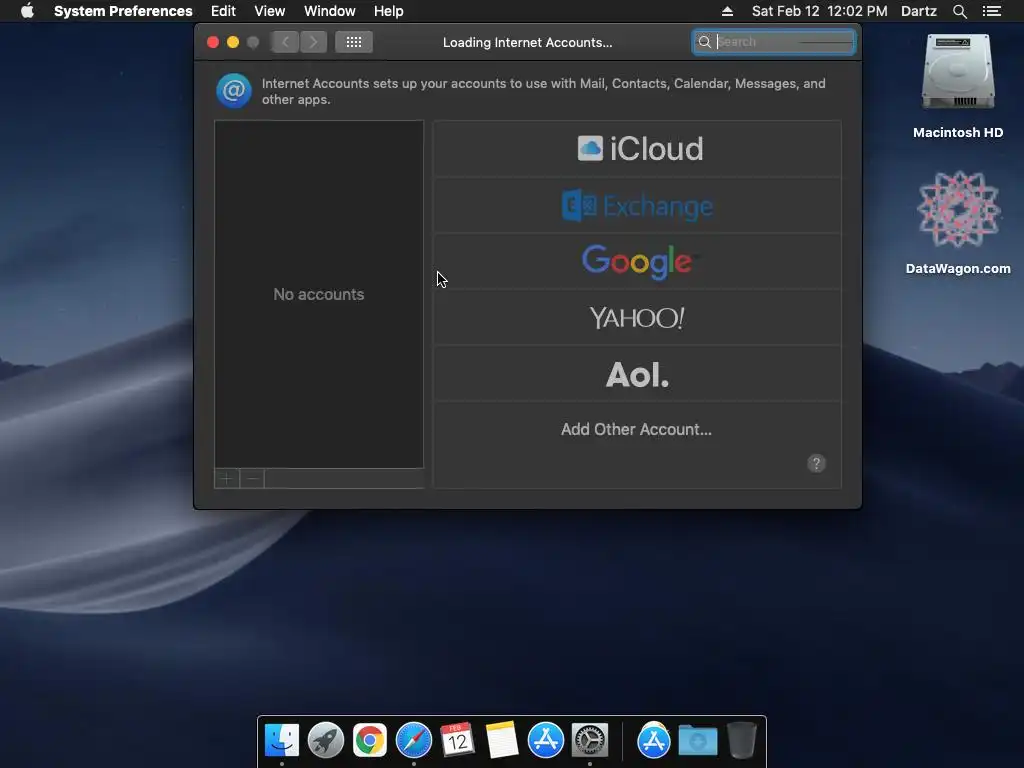
Task: Click the Dartz user menu
Action: click(x=919, y=11)
